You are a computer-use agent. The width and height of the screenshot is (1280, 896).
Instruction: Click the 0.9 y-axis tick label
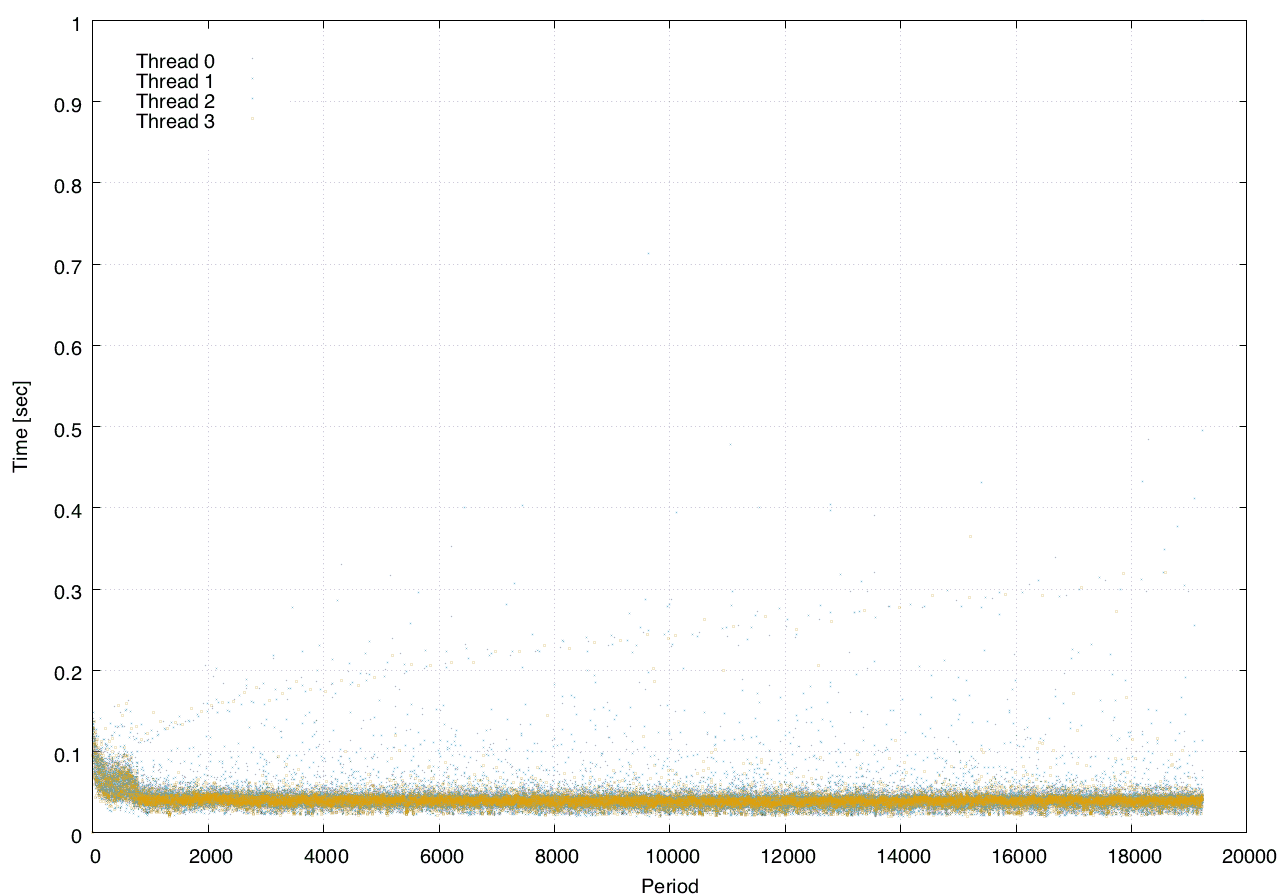[x=68, y=102]
